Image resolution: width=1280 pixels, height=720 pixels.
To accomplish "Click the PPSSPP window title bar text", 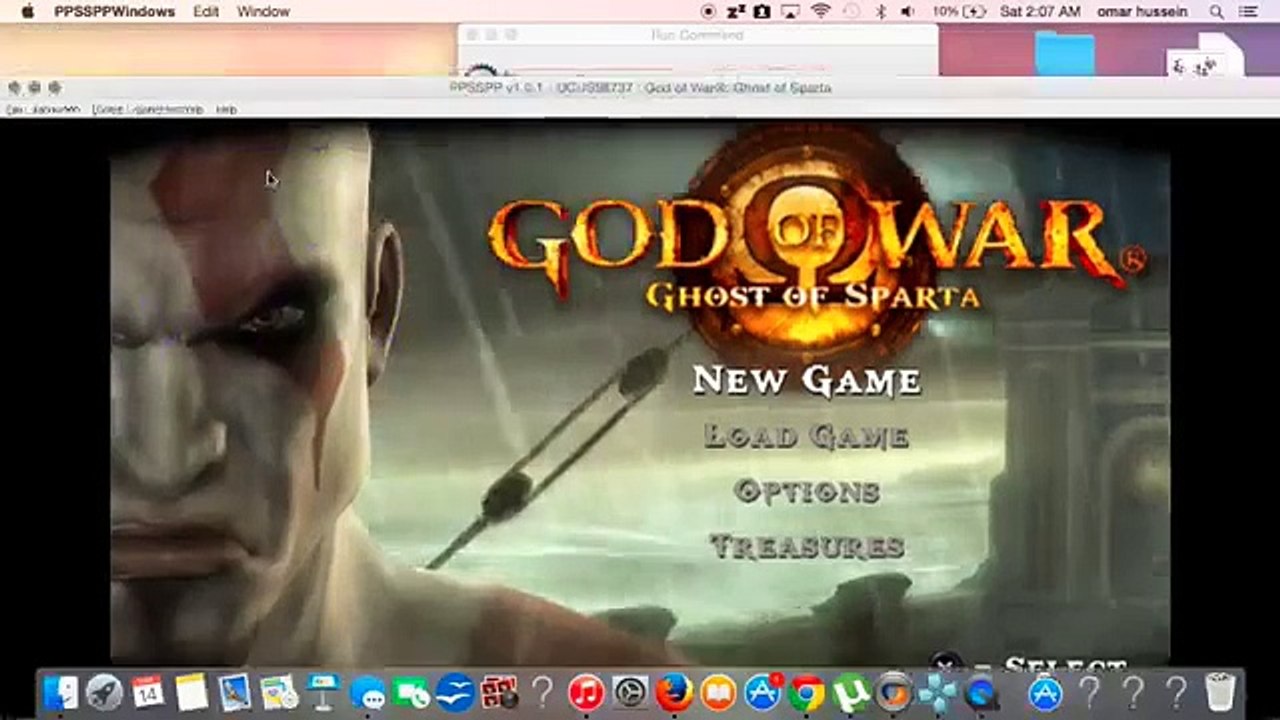I will click(640, 88).
